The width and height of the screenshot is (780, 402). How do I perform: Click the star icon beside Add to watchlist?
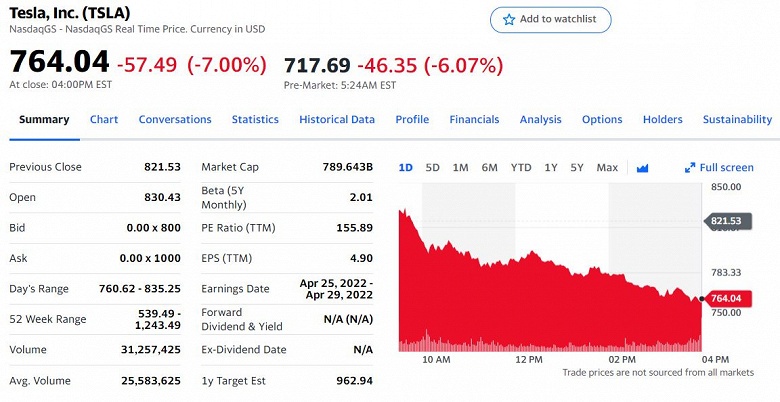click(509, 20)
